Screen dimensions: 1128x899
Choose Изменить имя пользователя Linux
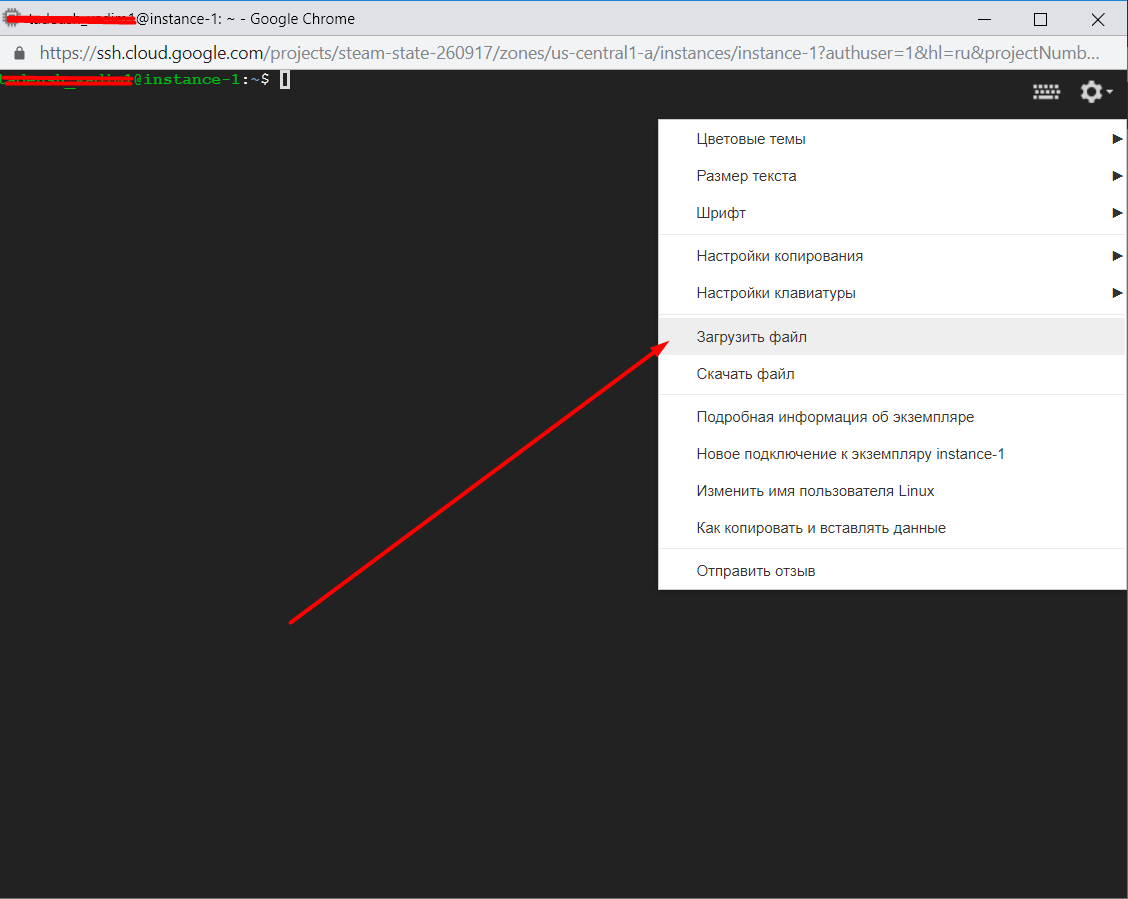point(892,491)
